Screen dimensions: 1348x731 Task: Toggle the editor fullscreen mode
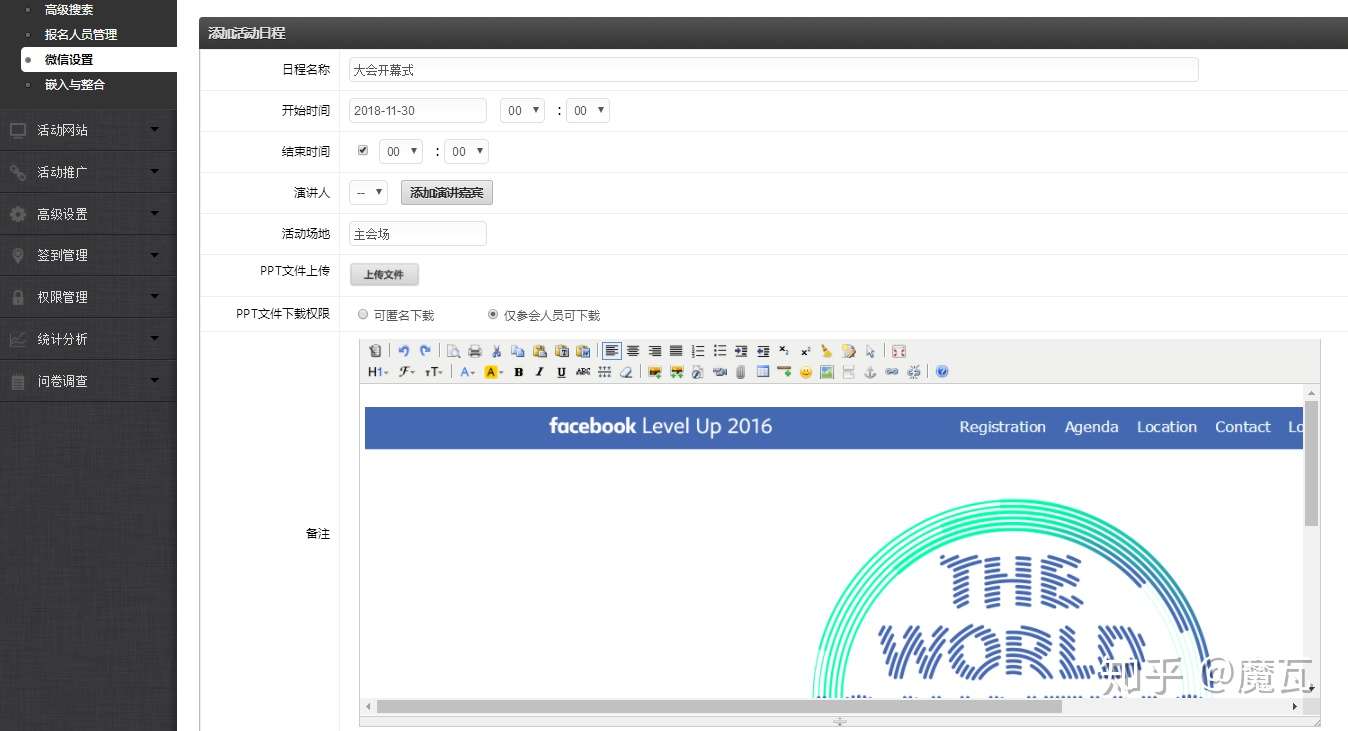tap(898, 351)
